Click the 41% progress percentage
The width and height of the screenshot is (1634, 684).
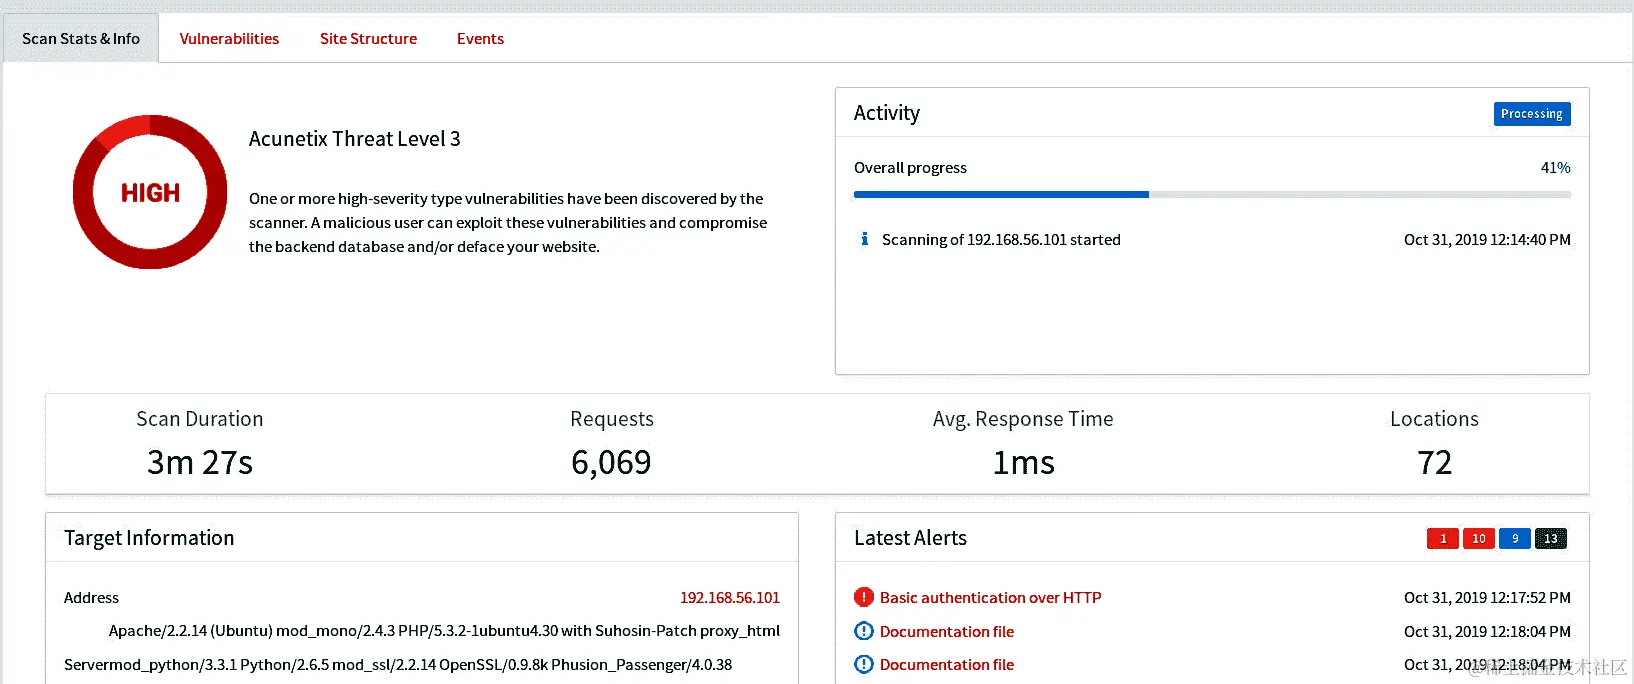pos(1555,167)
